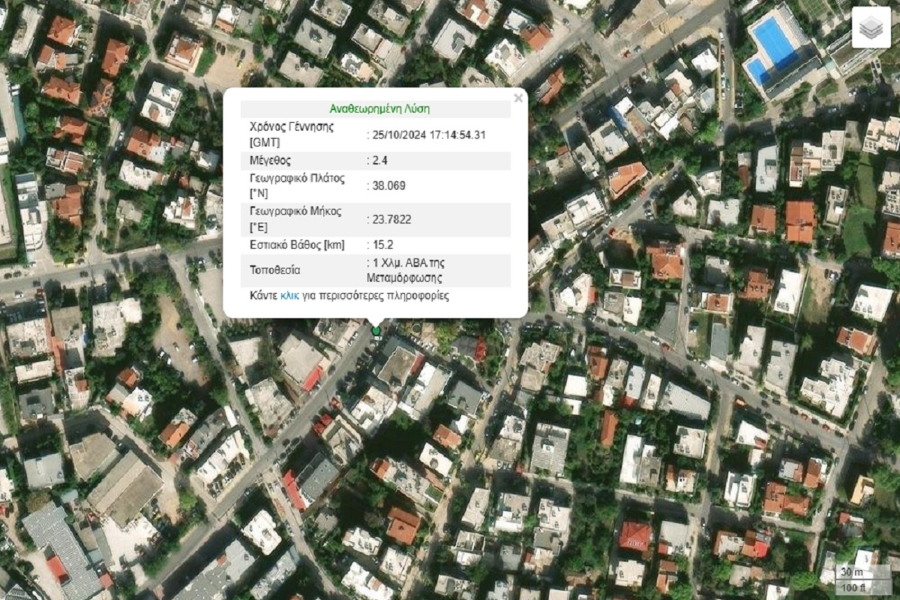Select the magnitude value 2.4
Viewport: 900px width, 600px height.
(x=382, y=160)
